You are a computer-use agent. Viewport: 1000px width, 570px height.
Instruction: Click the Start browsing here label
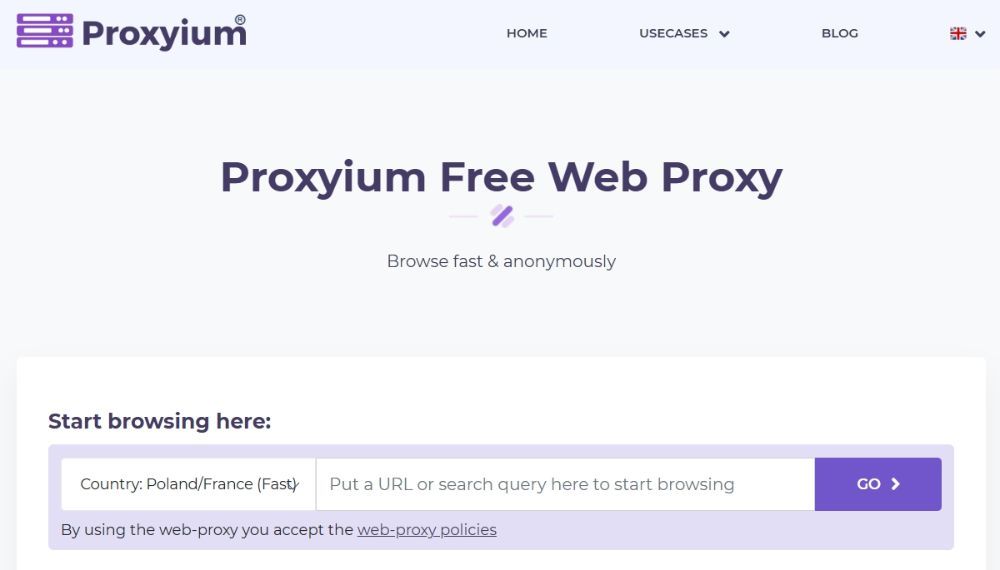point(160,421)
